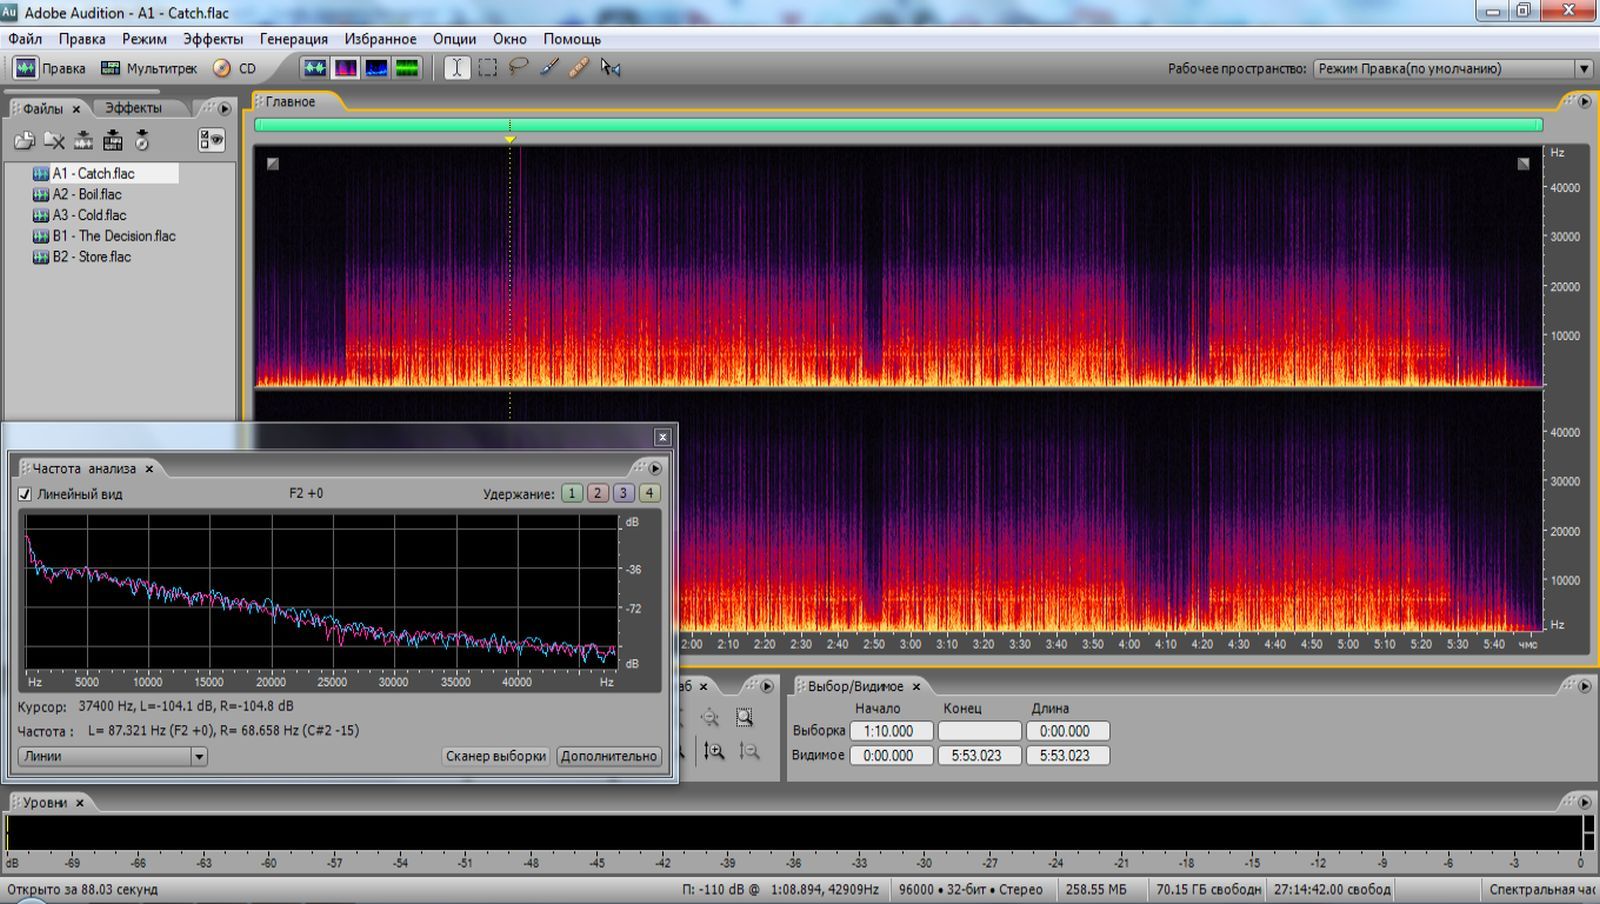Click the Дополнительно button
The image size is (1600, 904).
(608, 756)
